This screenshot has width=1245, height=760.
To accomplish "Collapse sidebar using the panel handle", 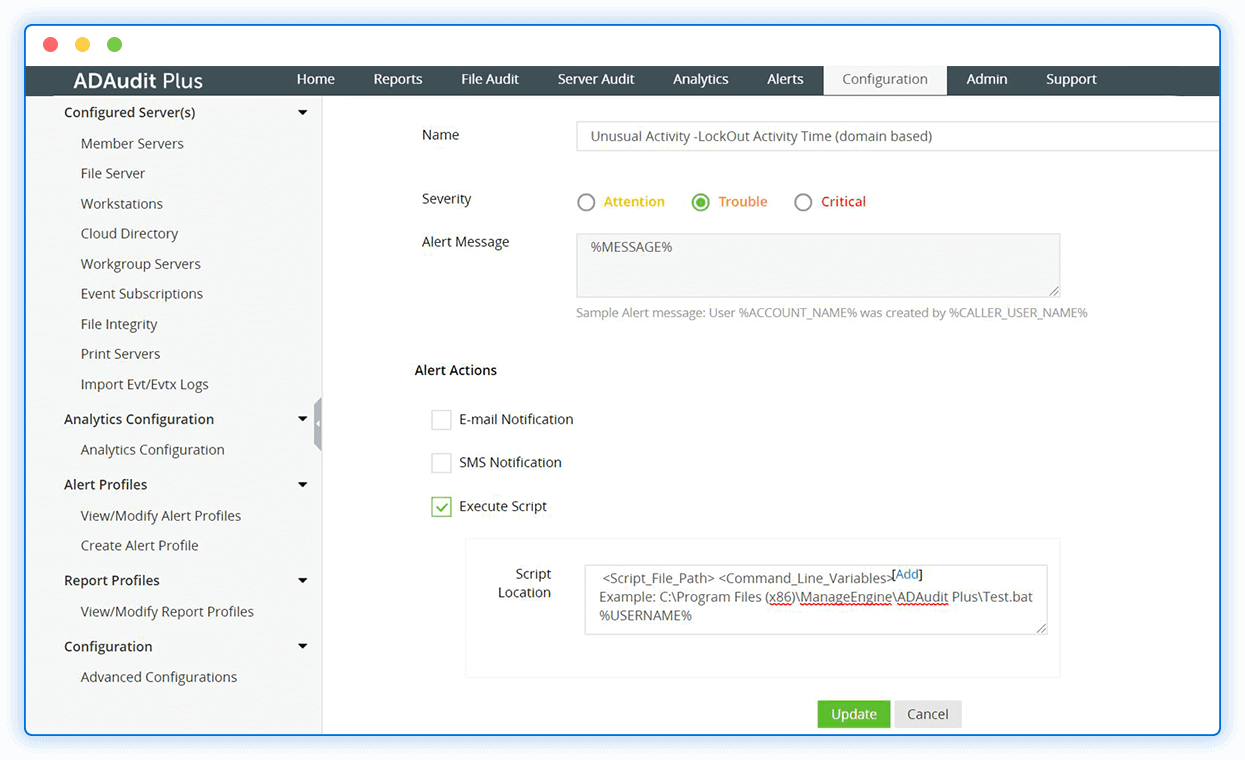I will (318, 424).
